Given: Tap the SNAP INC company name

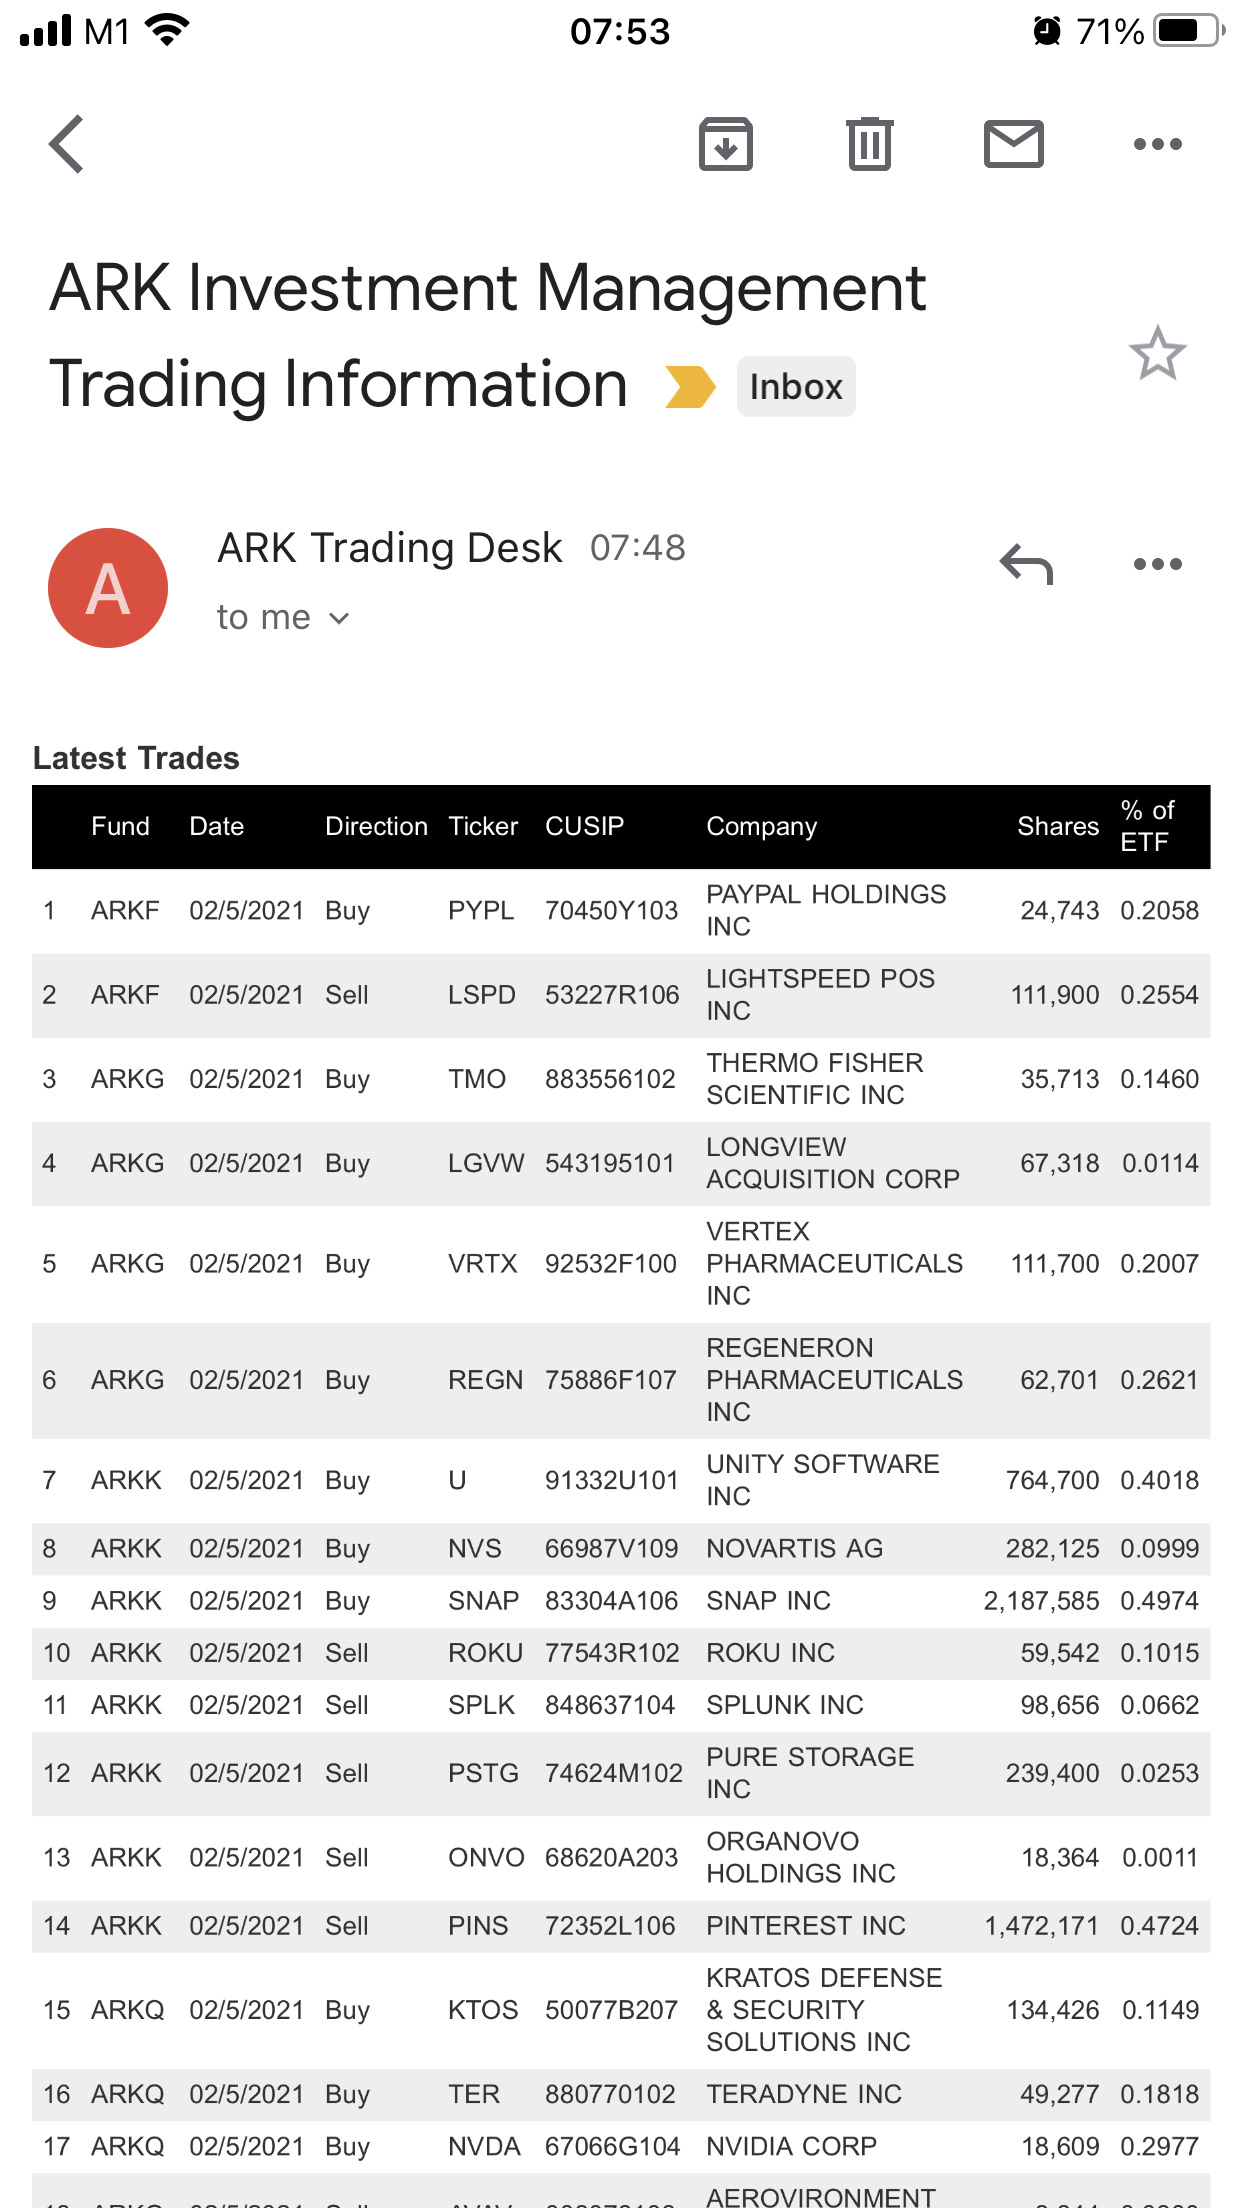Looking at the screenshot, I should coord(768,1601).
